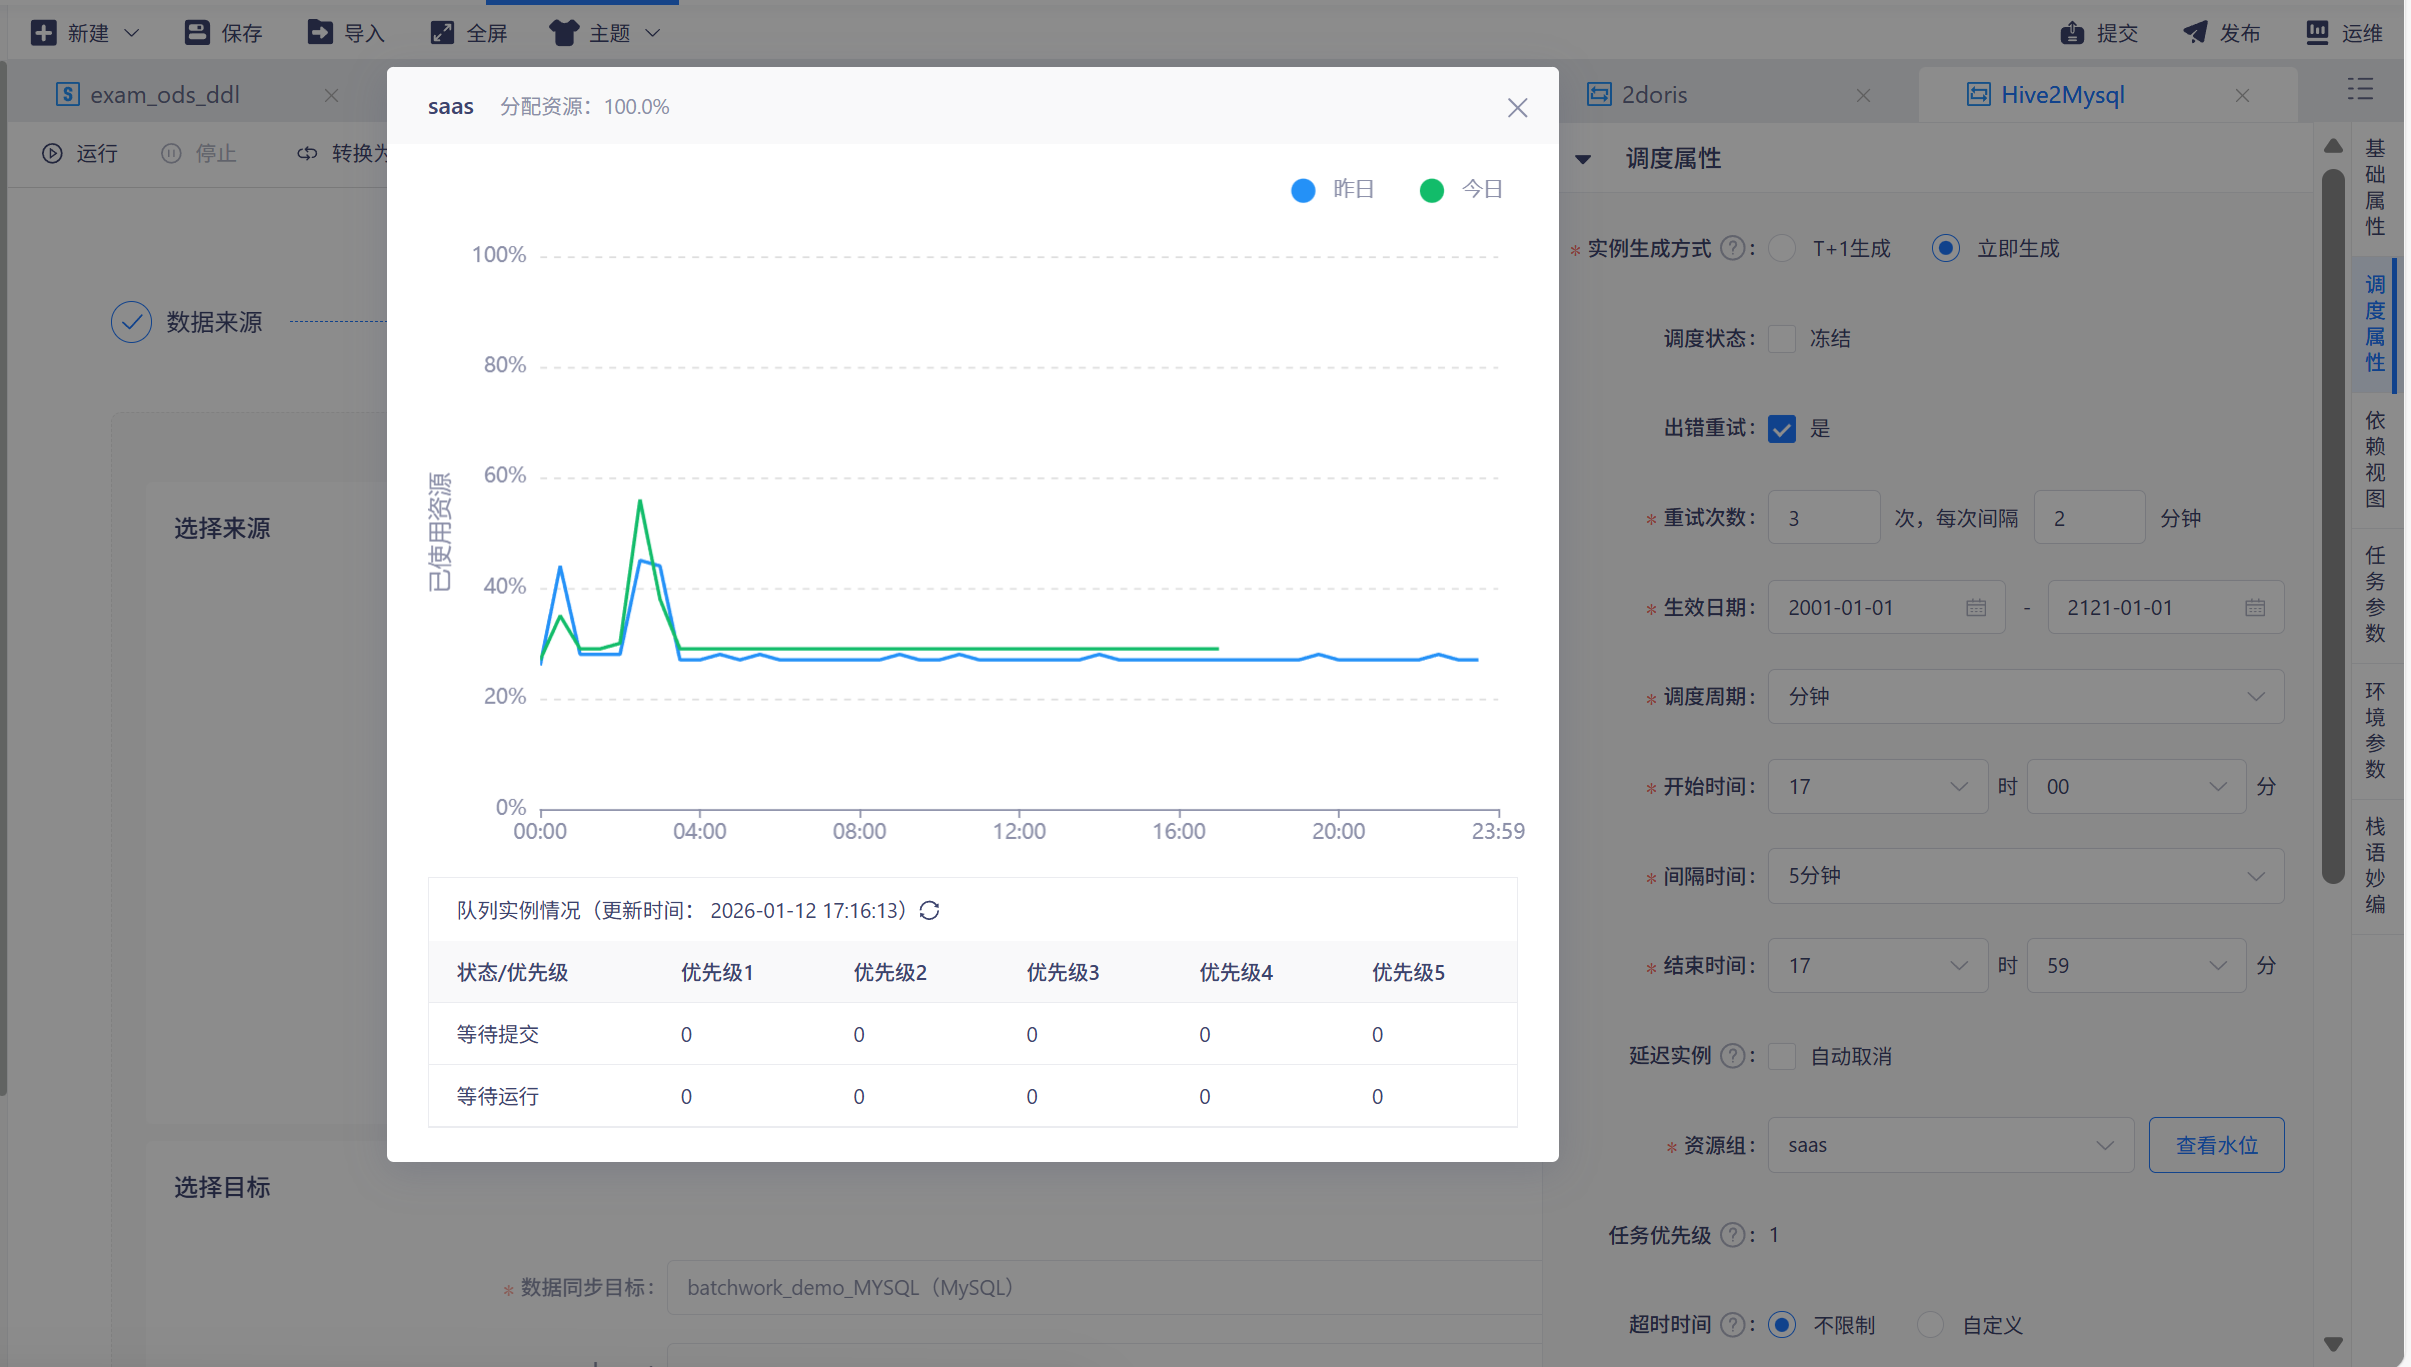Open the 资源组 saas dropdown
Image resolution: width=2411 pixels, height=1367 pixels.
point(1951,1145)
